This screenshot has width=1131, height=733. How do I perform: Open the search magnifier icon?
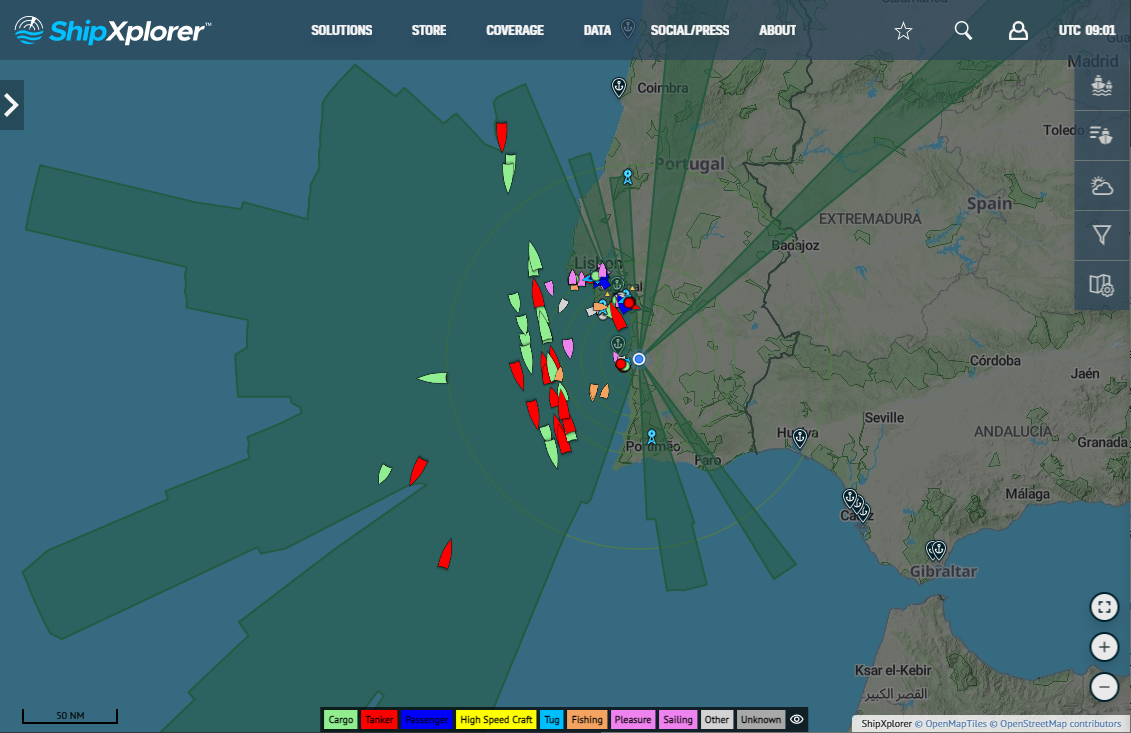pos(963,31)
